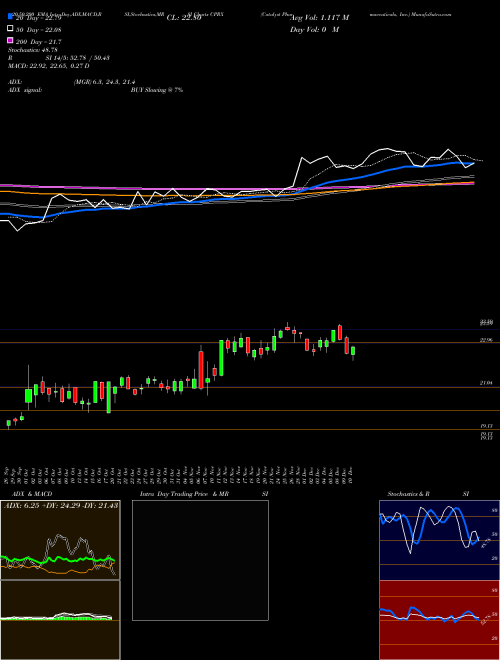Screen dimensions: 500x660
Task: Click the 'BUY Slowing @ 7%' signal text
Action: pos(157,90)
